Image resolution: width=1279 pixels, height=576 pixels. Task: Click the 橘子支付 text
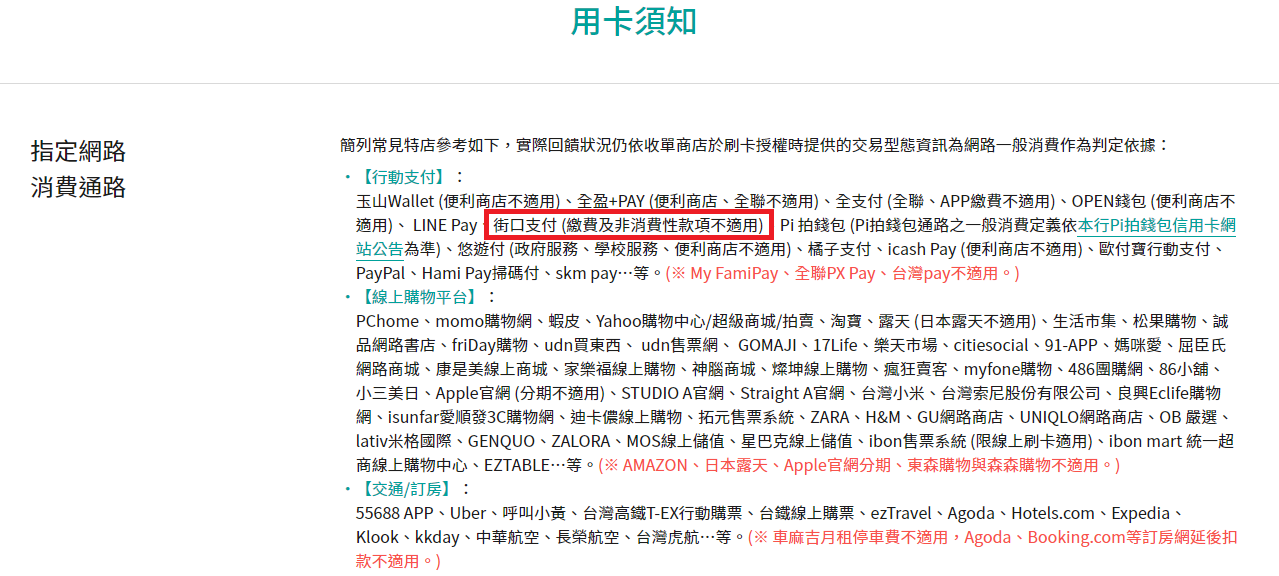[x=838, y=249]
